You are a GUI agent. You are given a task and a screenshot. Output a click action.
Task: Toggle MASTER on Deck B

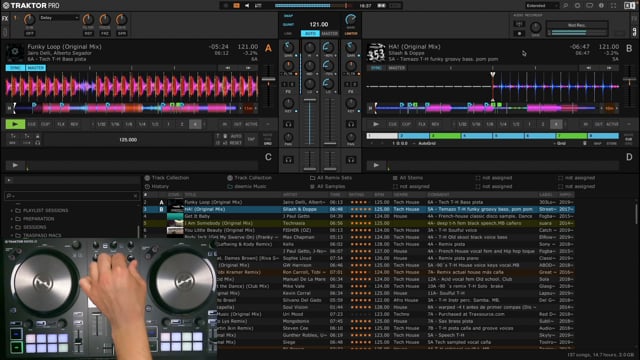(396, 68)
